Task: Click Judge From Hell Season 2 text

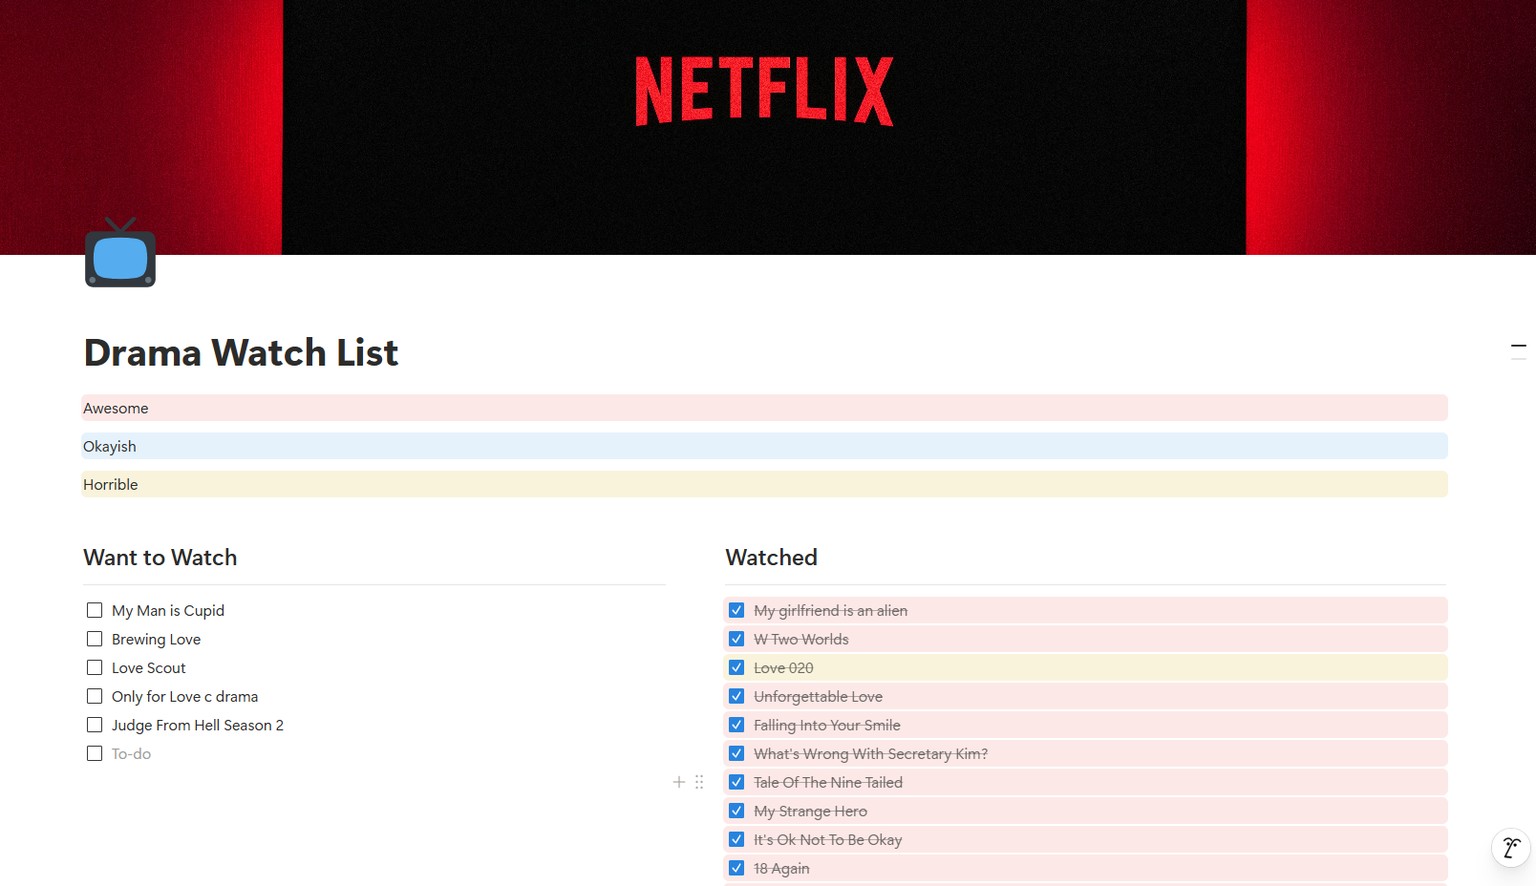Action: coord(198,725)
